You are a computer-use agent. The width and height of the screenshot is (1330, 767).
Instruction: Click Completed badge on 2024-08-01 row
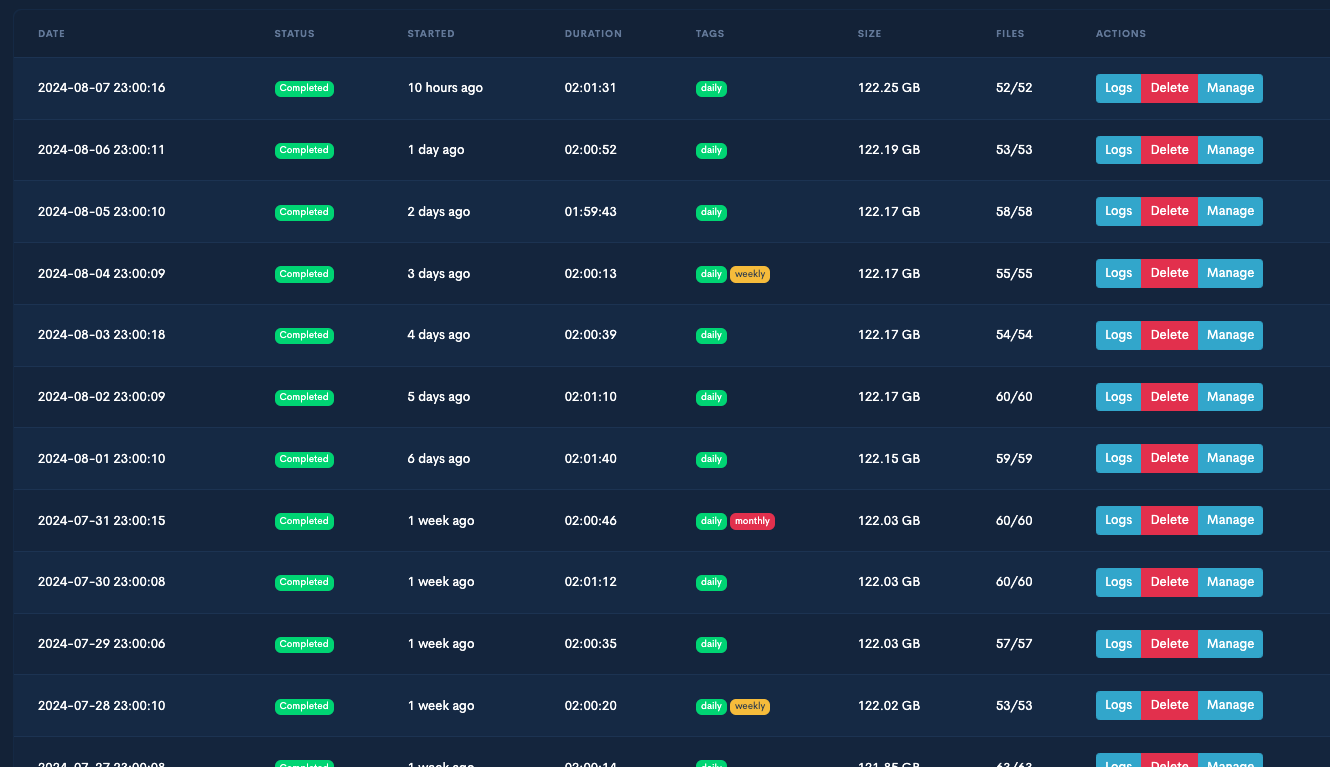coord(304,459)
